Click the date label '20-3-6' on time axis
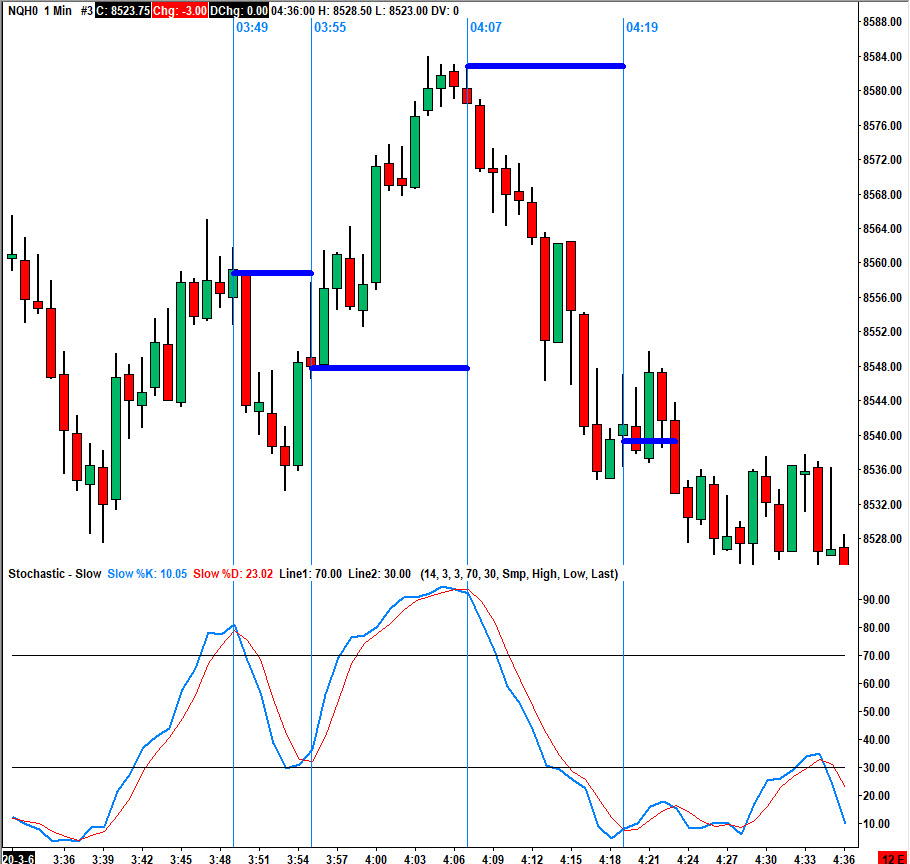 (x=18, y=858)
